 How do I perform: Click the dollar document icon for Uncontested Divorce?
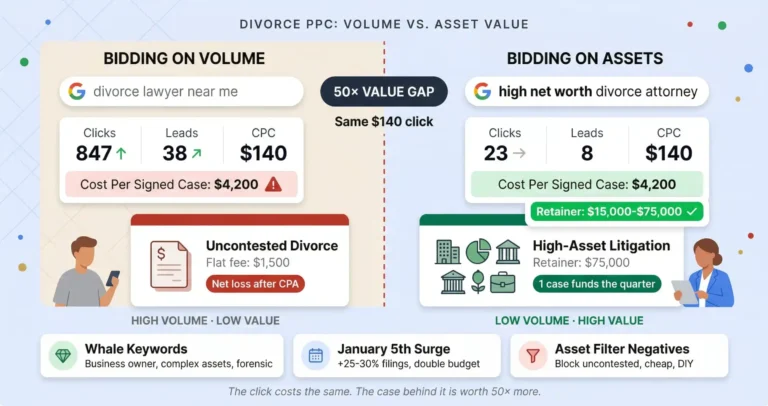pyautogui.click(x=171, y=264)
